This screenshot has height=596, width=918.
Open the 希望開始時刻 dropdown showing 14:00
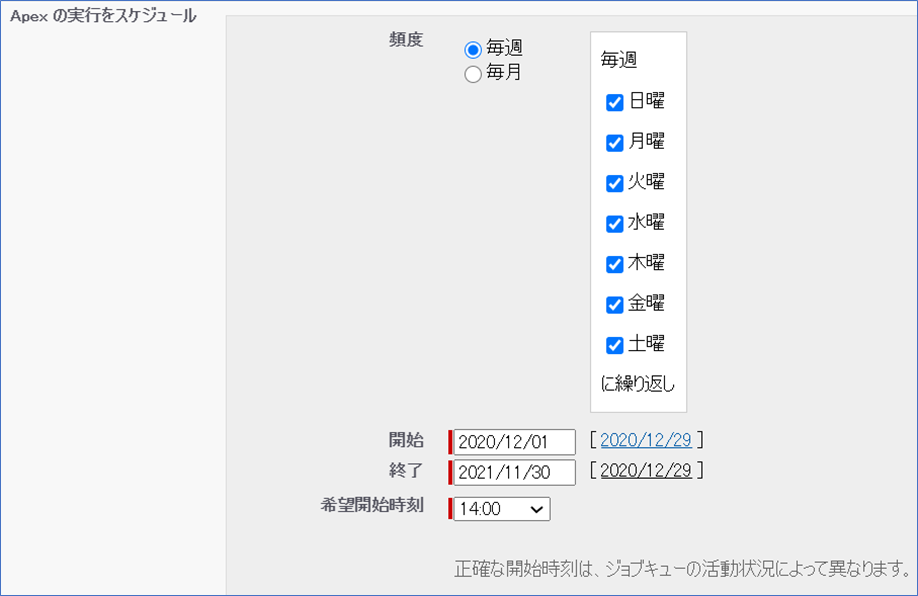pos(501,509)
